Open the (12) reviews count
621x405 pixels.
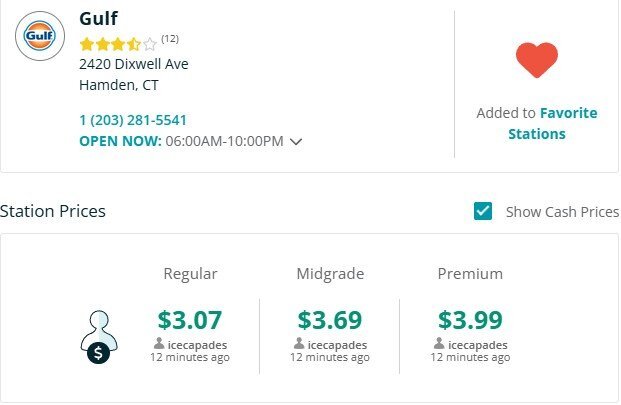point(170,39)
